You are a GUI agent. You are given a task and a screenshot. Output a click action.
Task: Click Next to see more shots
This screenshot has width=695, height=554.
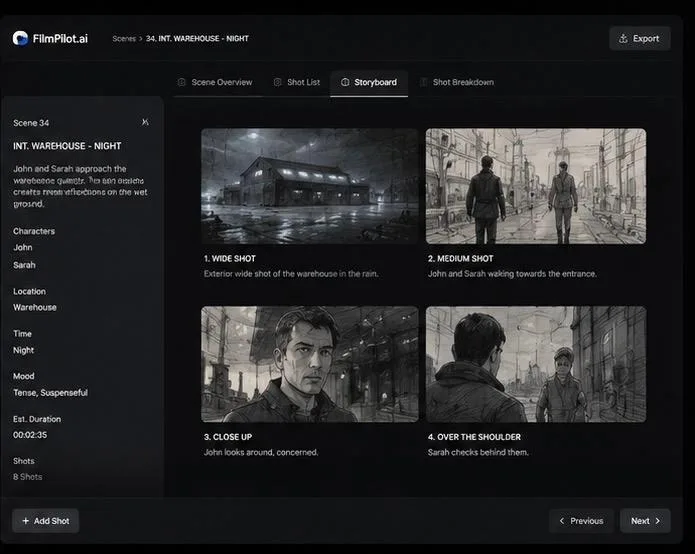pyautogui.click(x=645, y=521)
